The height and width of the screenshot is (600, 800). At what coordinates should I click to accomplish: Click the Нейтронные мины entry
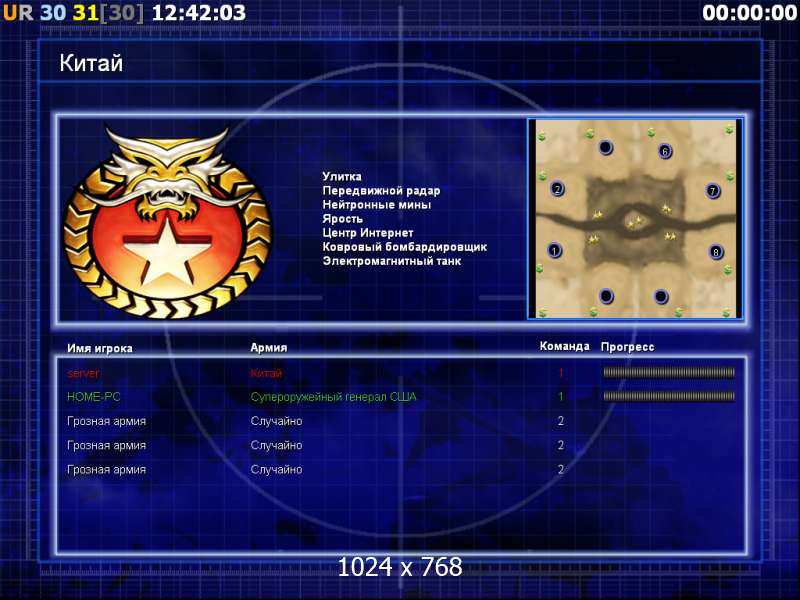(x=377, y=205)
